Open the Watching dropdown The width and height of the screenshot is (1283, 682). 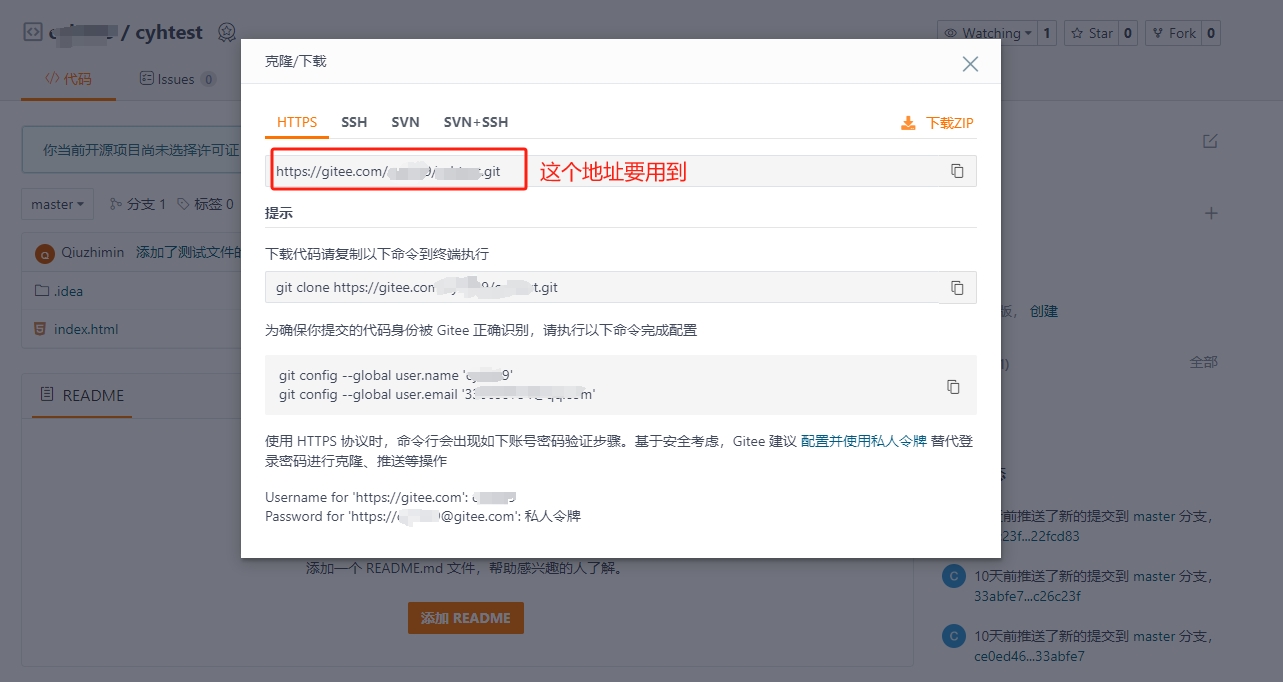point(989,33)
